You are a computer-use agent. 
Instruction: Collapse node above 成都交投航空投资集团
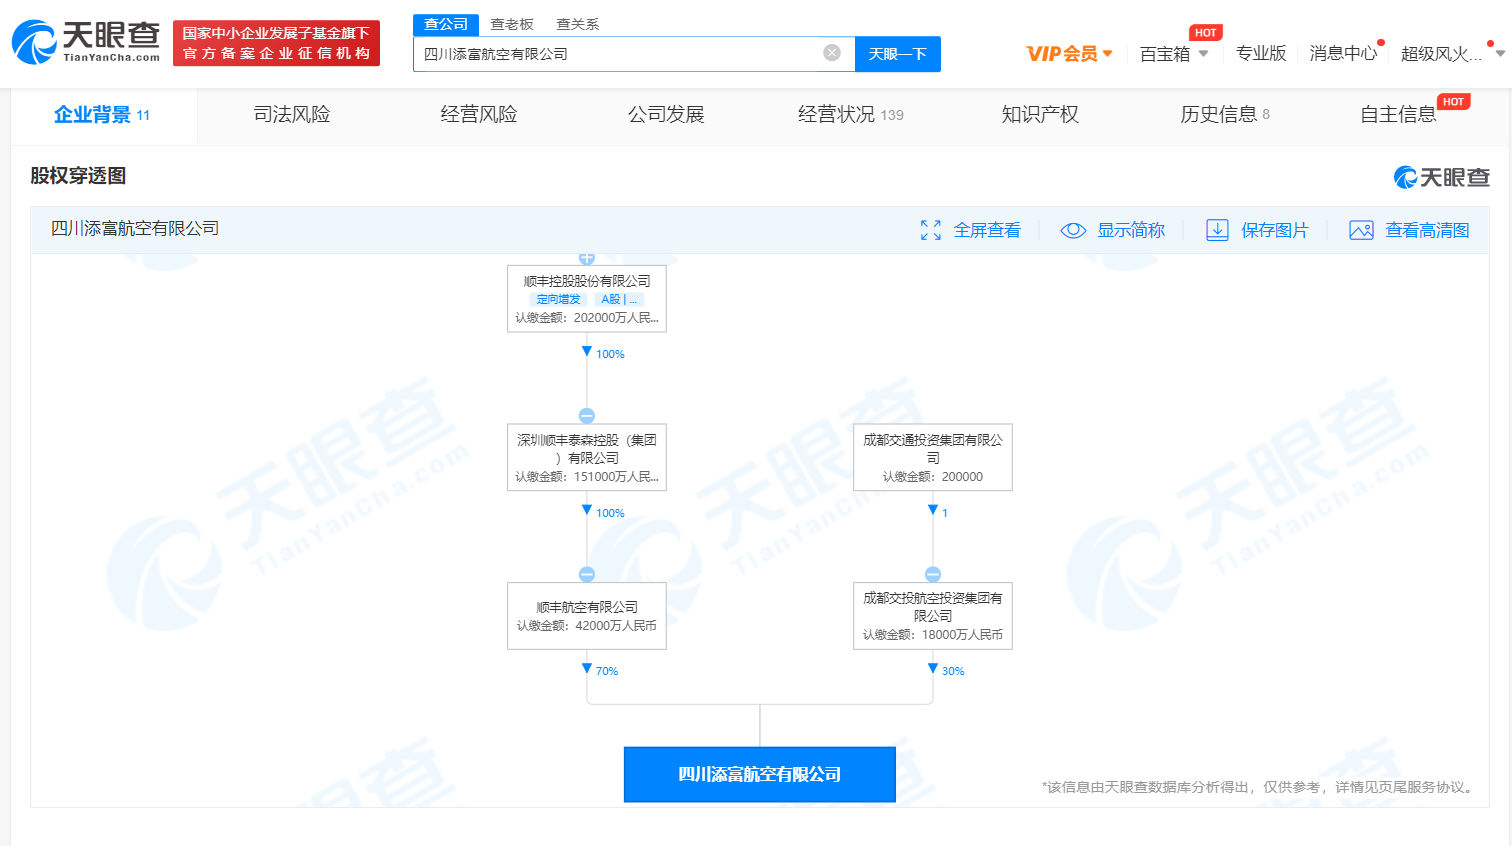click(x=933, y=574)
